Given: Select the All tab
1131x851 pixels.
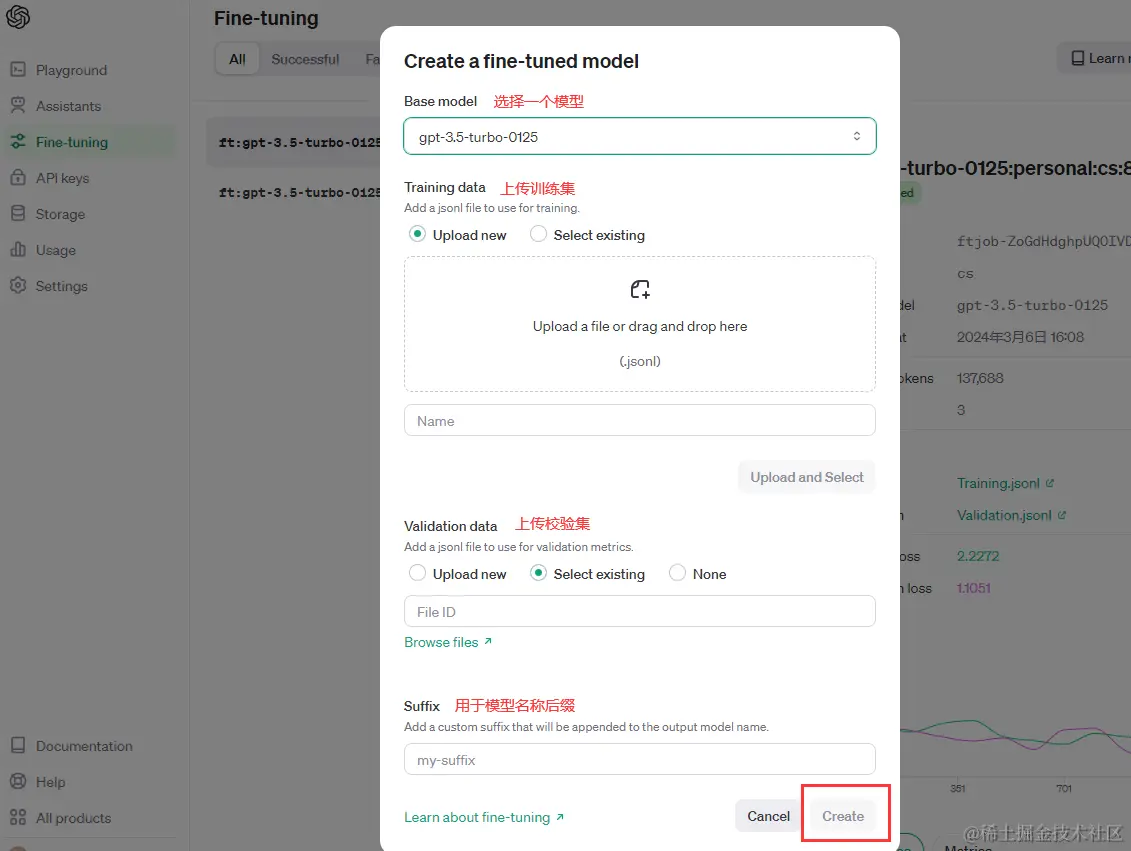Looking at the screenshot, I should (x=236, y=58).
